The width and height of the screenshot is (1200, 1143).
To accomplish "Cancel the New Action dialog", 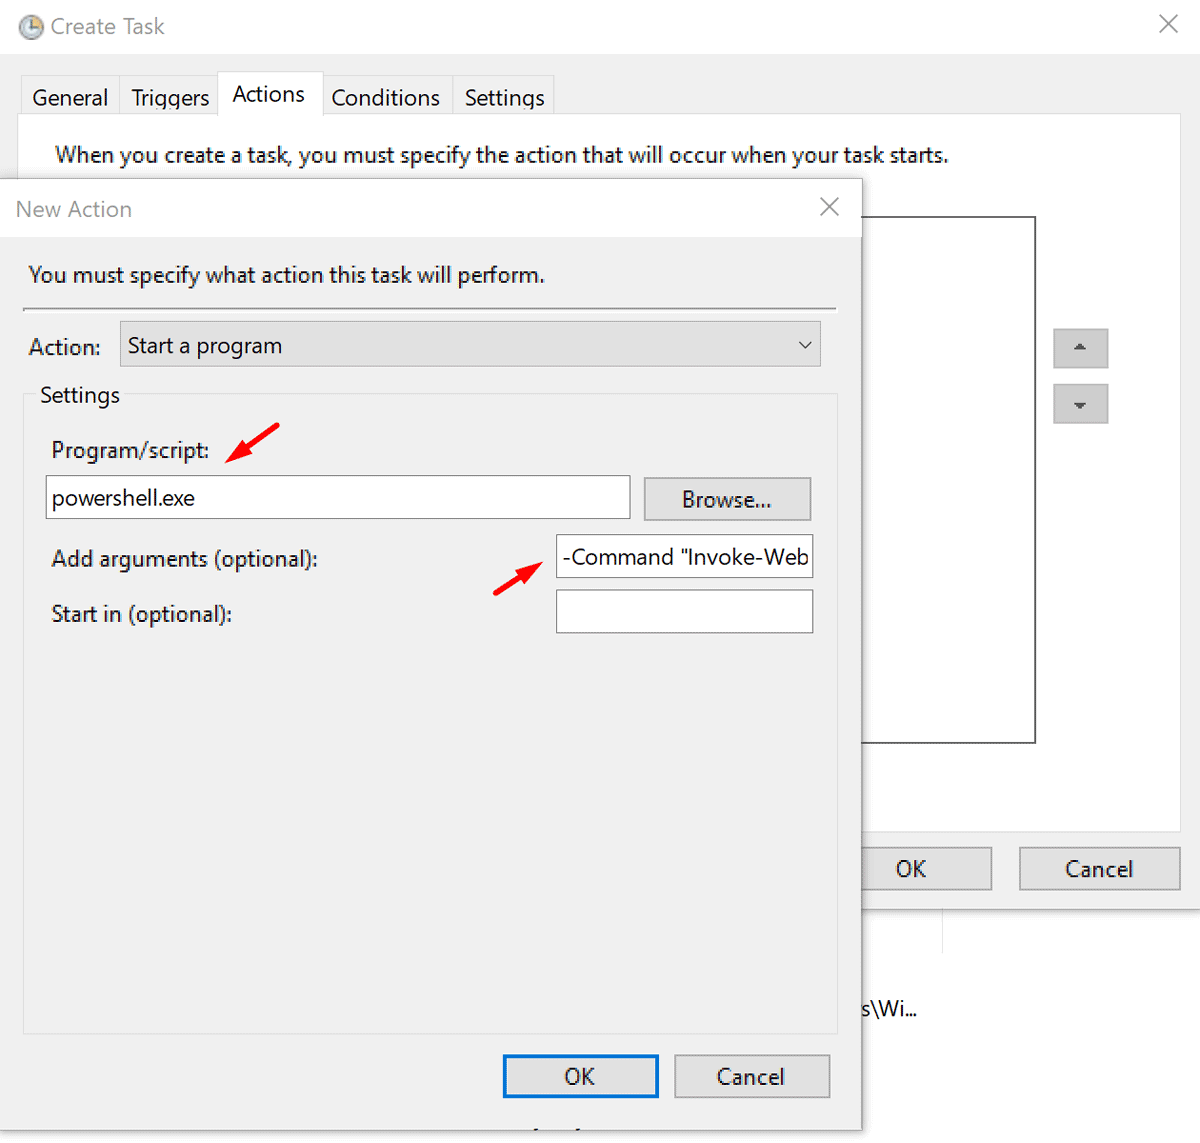I will [x=751, y=1077].
